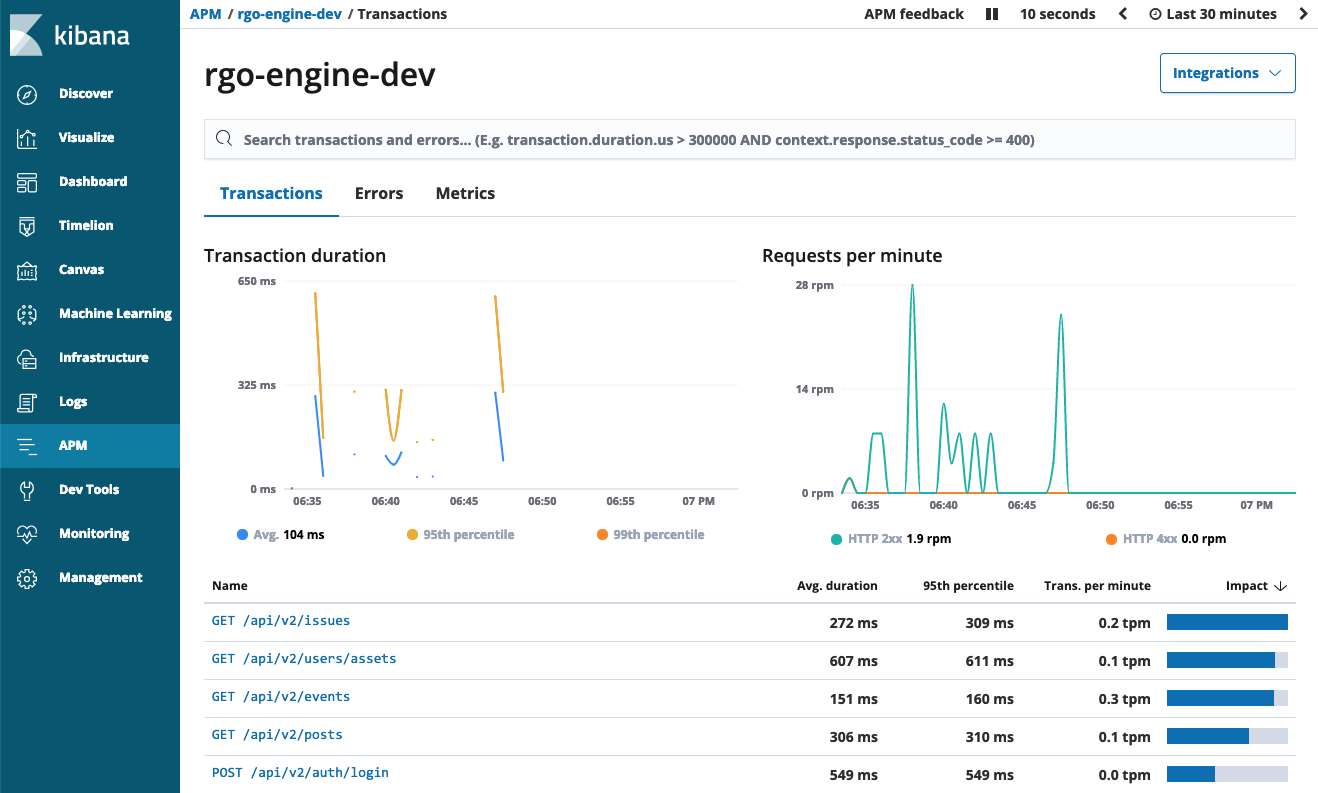Image resolution: width=1318 pixels, height=793 pixels.
Task: Toggle the 99th percentile series legend
Action: point(650,535)
